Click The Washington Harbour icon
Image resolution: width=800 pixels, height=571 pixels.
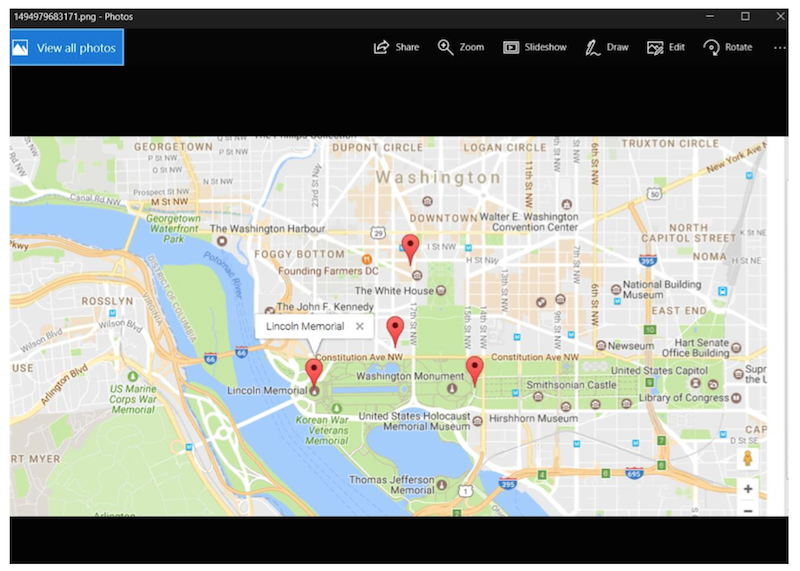click(x=221, y=241)
